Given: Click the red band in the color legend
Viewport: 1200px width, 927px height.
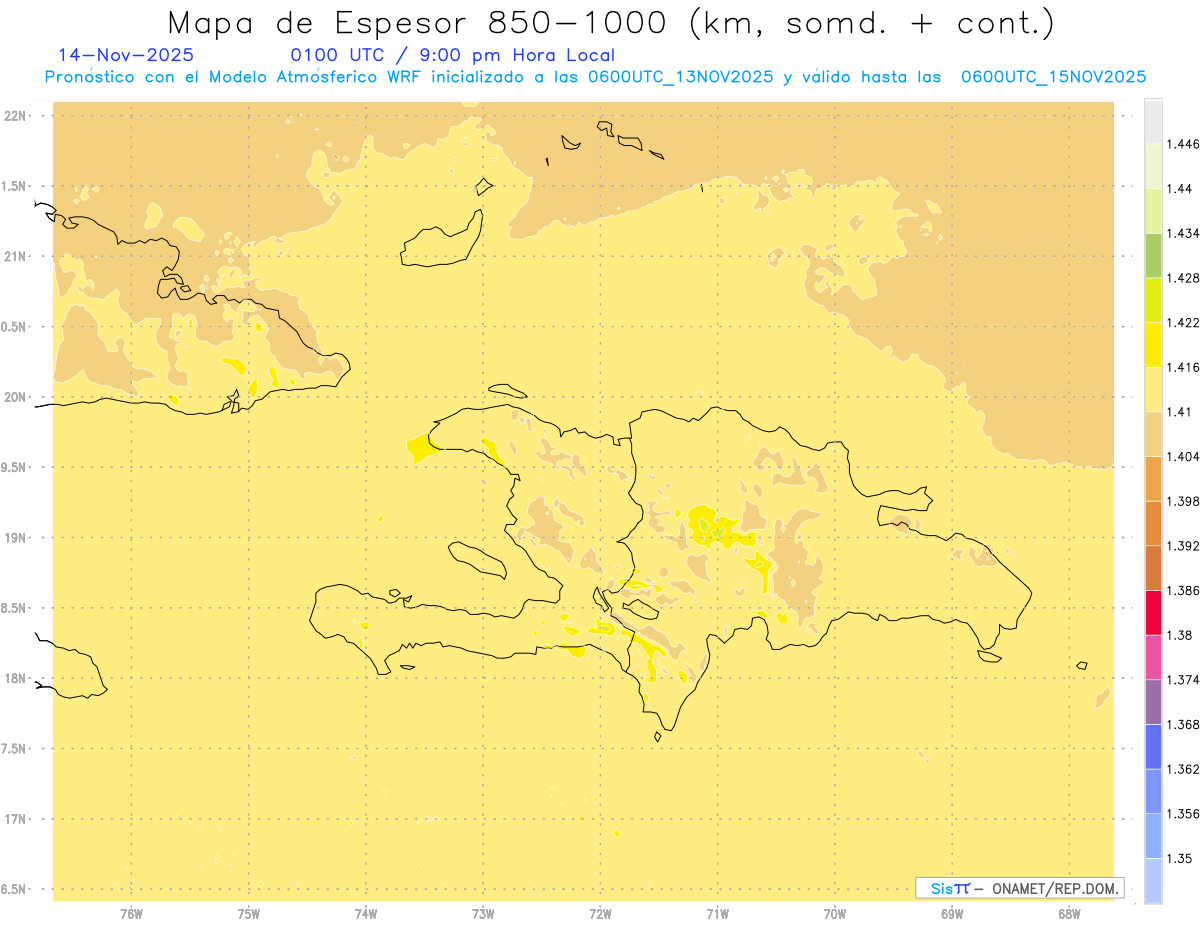Looking at the screenshot, I should pos(1153,612).
